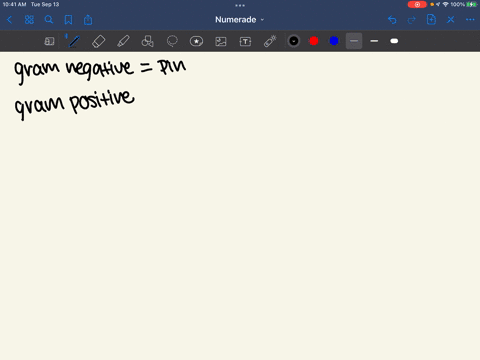
Task: Bookmark this page
Action: (68, 20)
